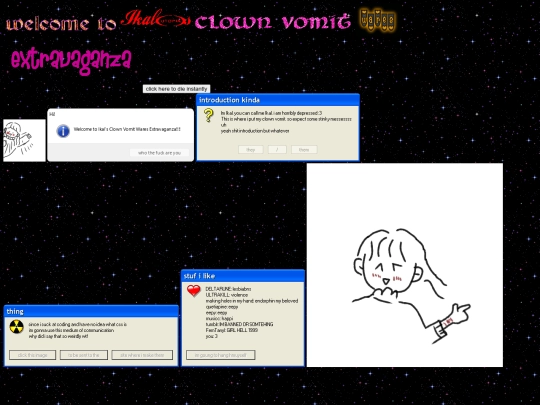Click the 'stuf i like' title bar
The height and width of the screenshot is (405, 540).
click(x=243, y=276)
